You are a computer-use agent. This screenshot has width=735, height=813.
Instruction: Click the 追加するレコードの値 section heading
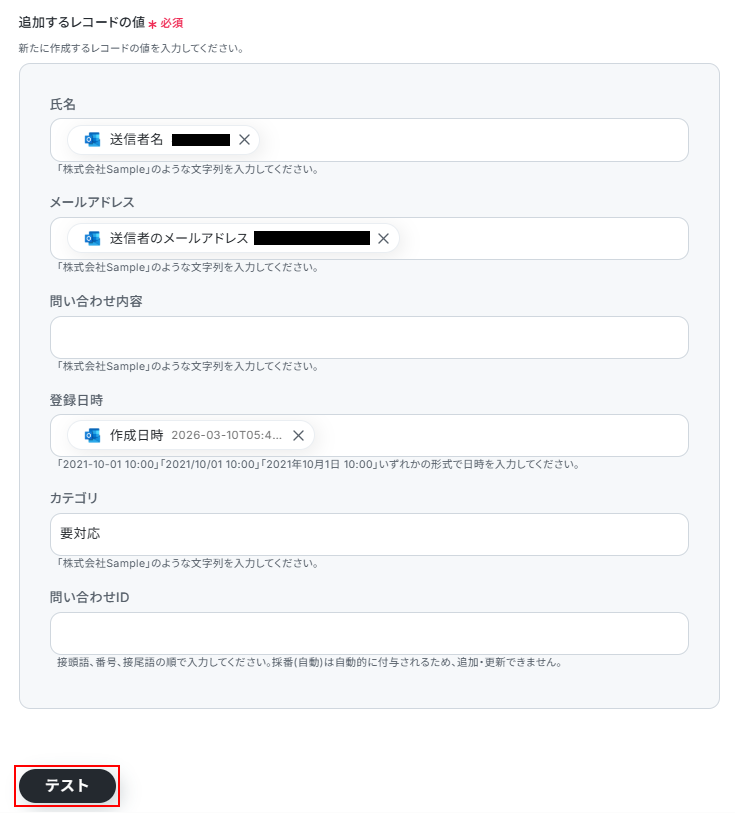coord(82,22)
